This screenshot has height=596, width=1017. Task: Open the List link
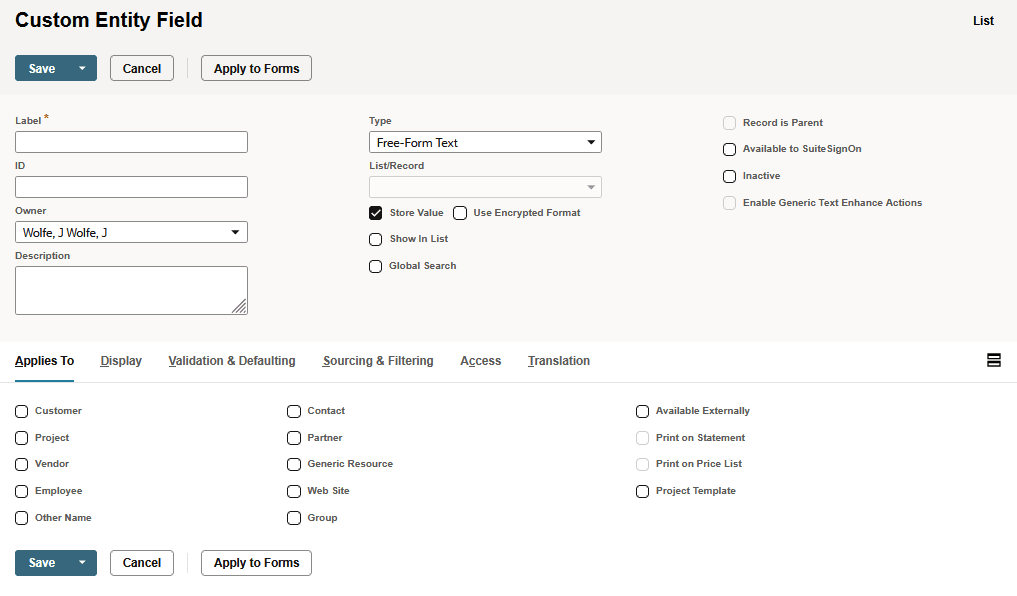tap(983, 21)
